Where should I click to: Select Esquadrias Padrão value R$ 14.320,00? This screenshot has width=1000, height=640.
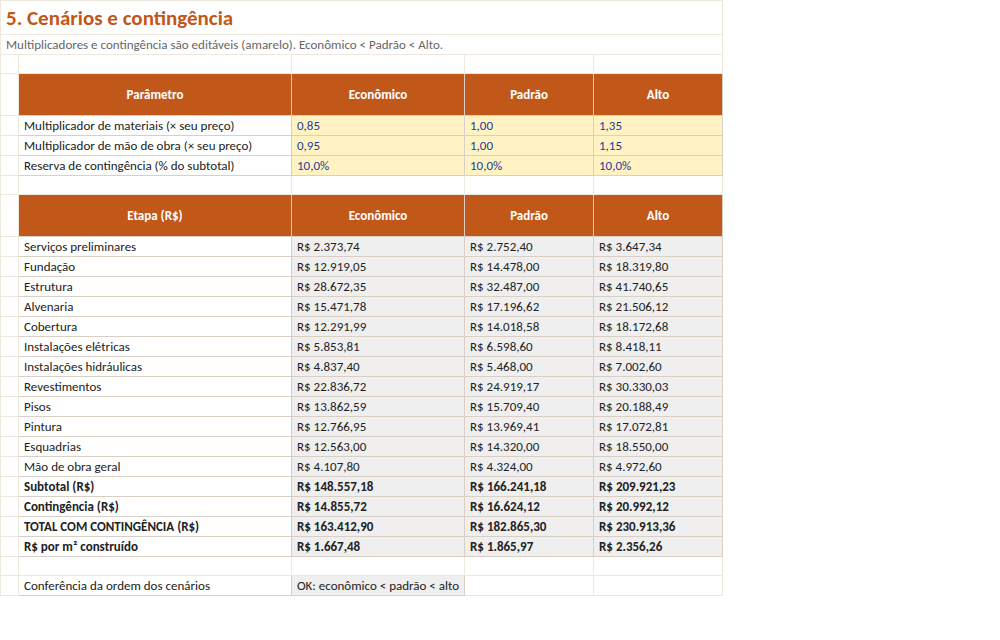(529, 447)
